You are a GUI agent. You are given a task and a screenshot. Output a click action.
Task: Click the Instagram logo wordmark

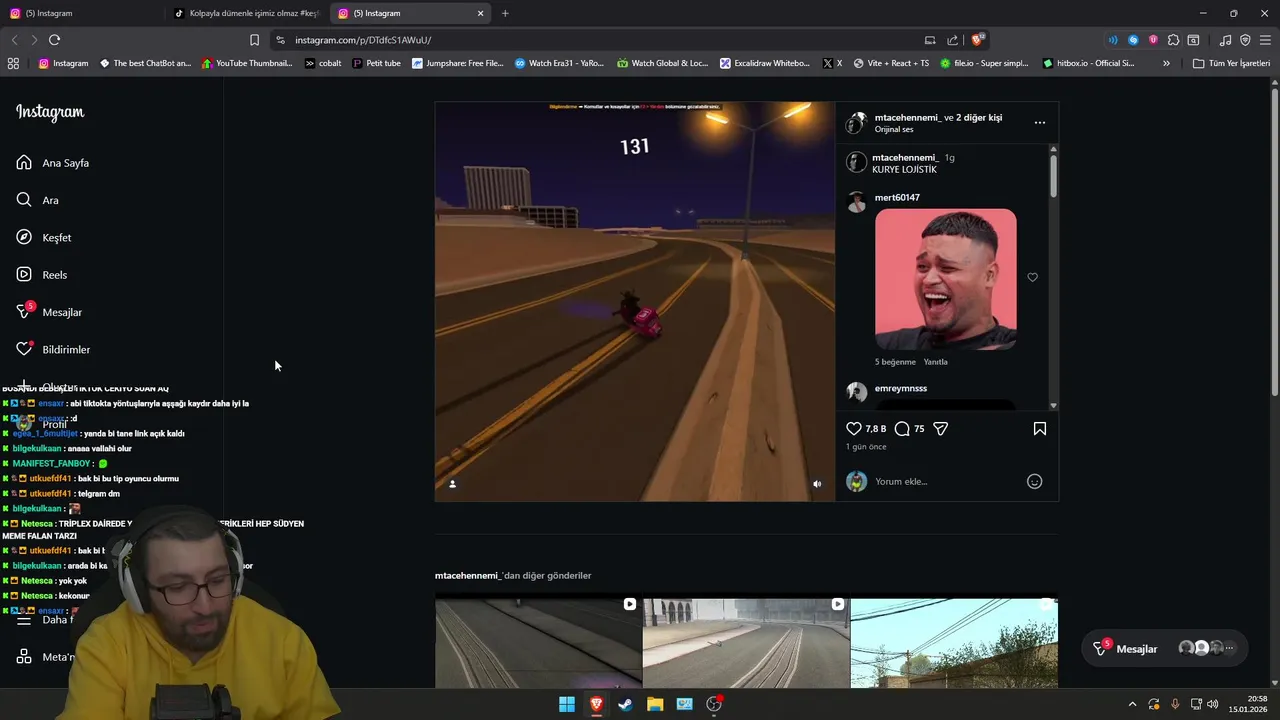50,112
